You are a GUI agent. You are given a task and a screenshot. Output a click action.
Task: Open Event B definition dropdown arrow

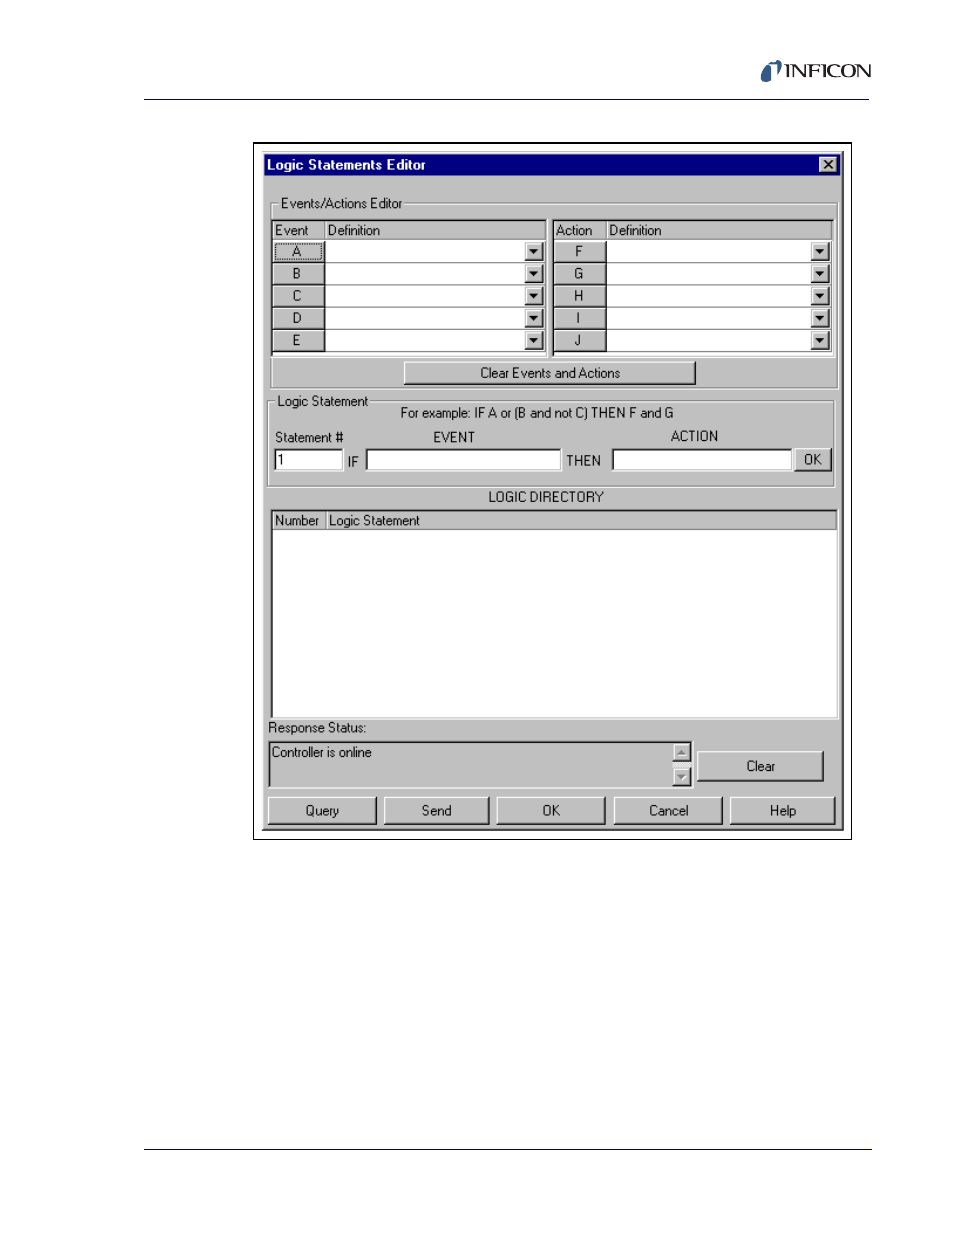click(x=534, y=274)
